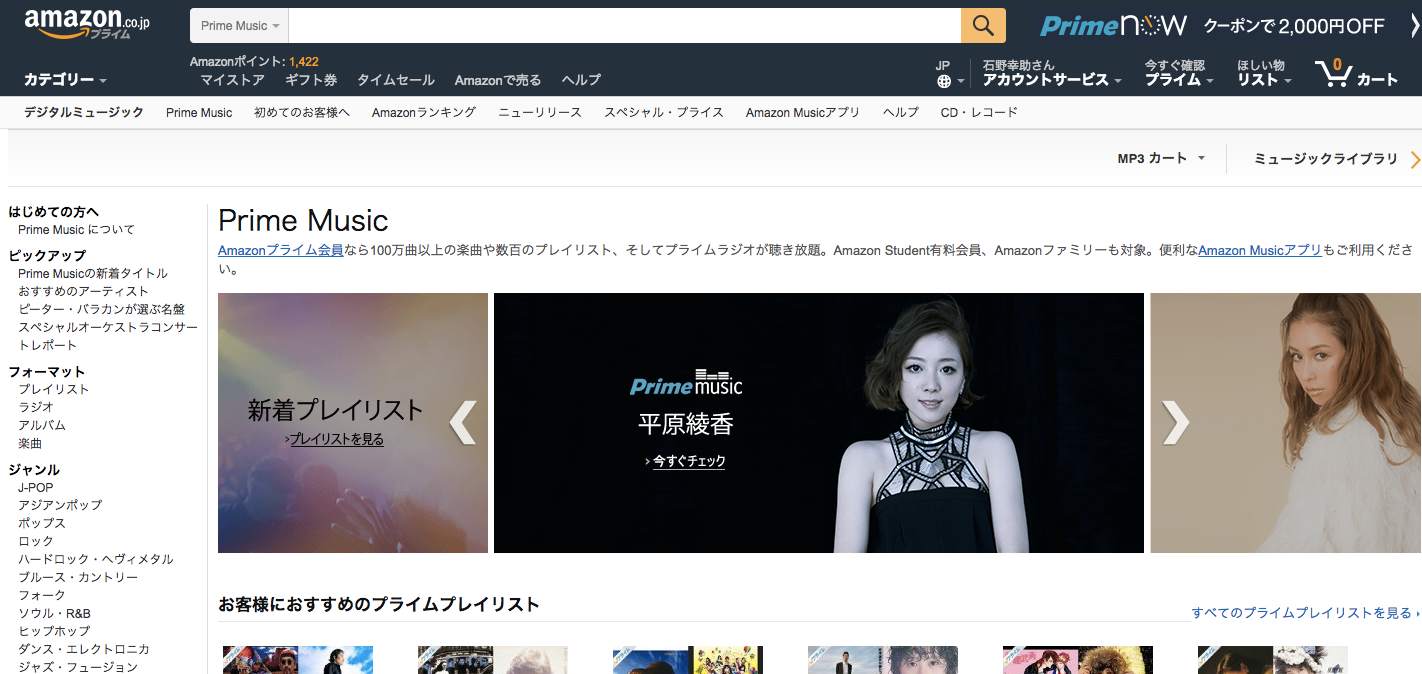Viewport: 1422px width, 674px height.
Task: Click the Prime Now coupon banner
Action: click(1212, 25)
